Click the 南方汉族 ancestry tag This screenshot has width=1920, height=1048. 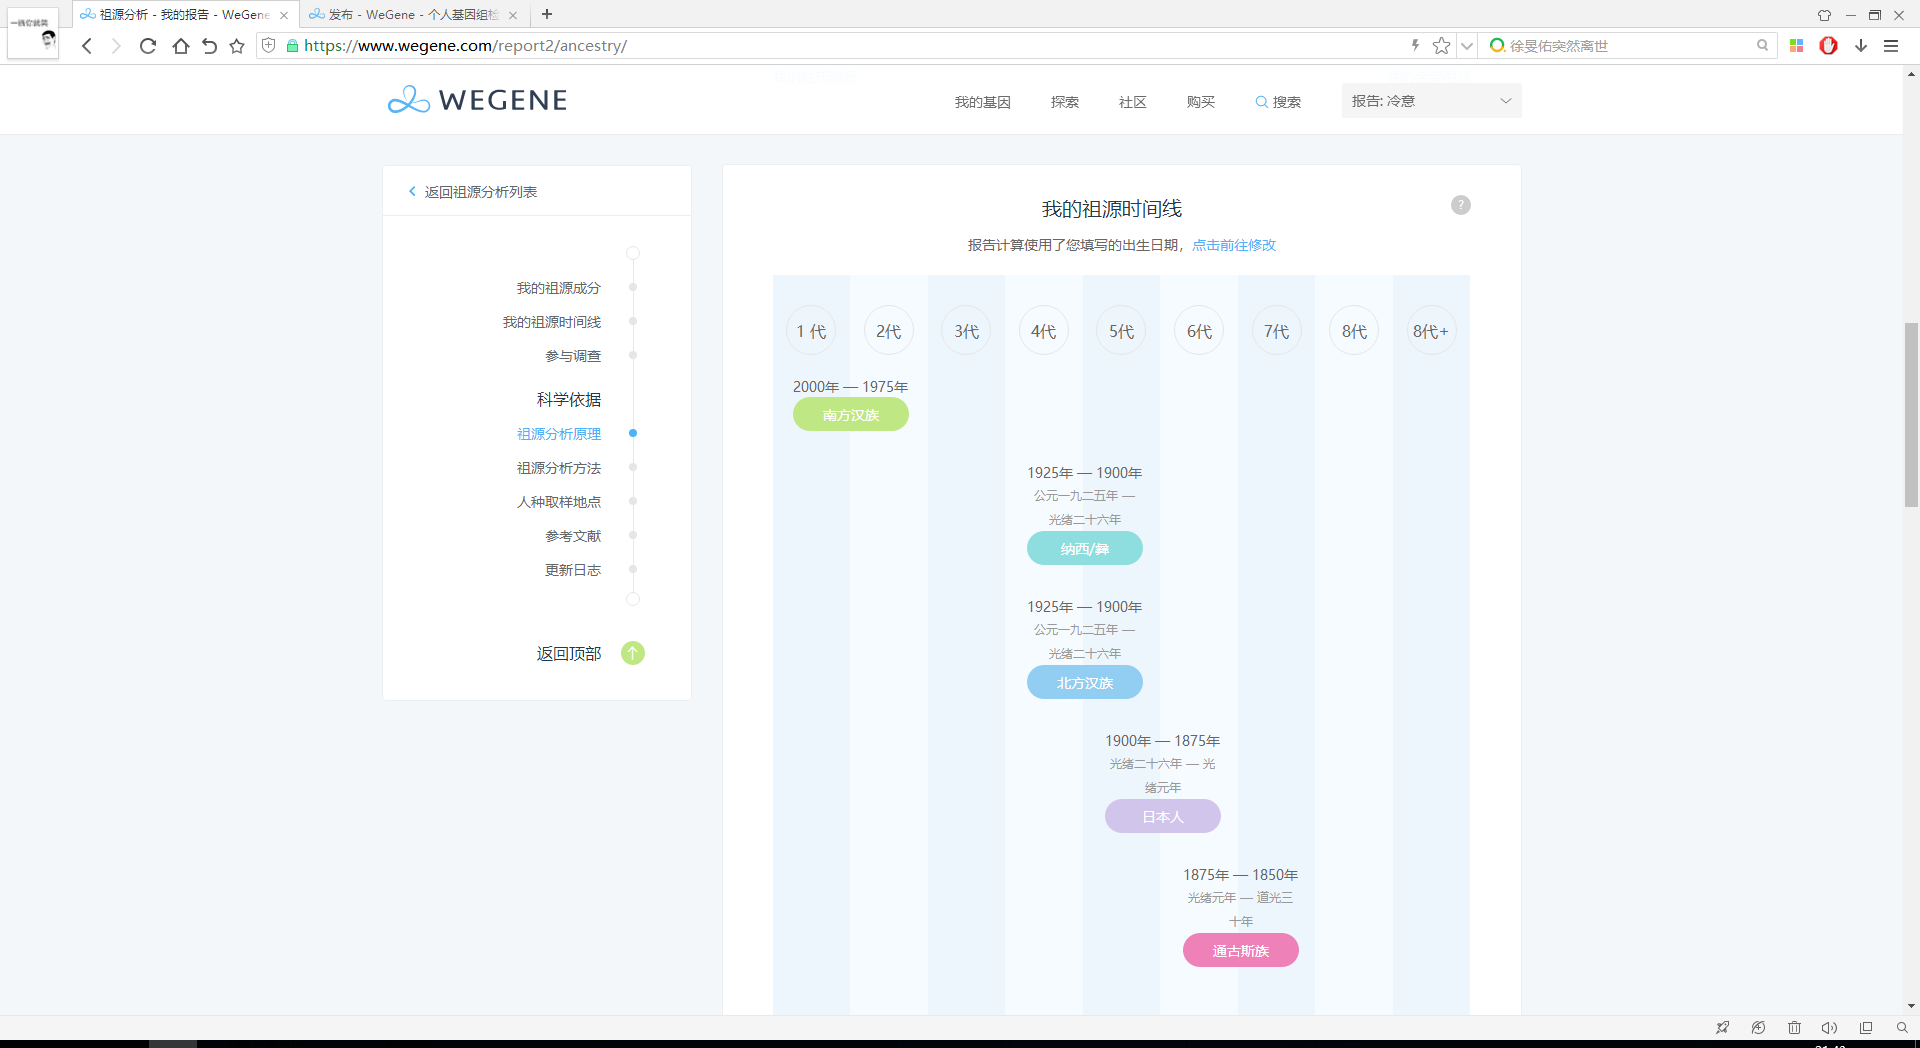click(x=850, y=415)
